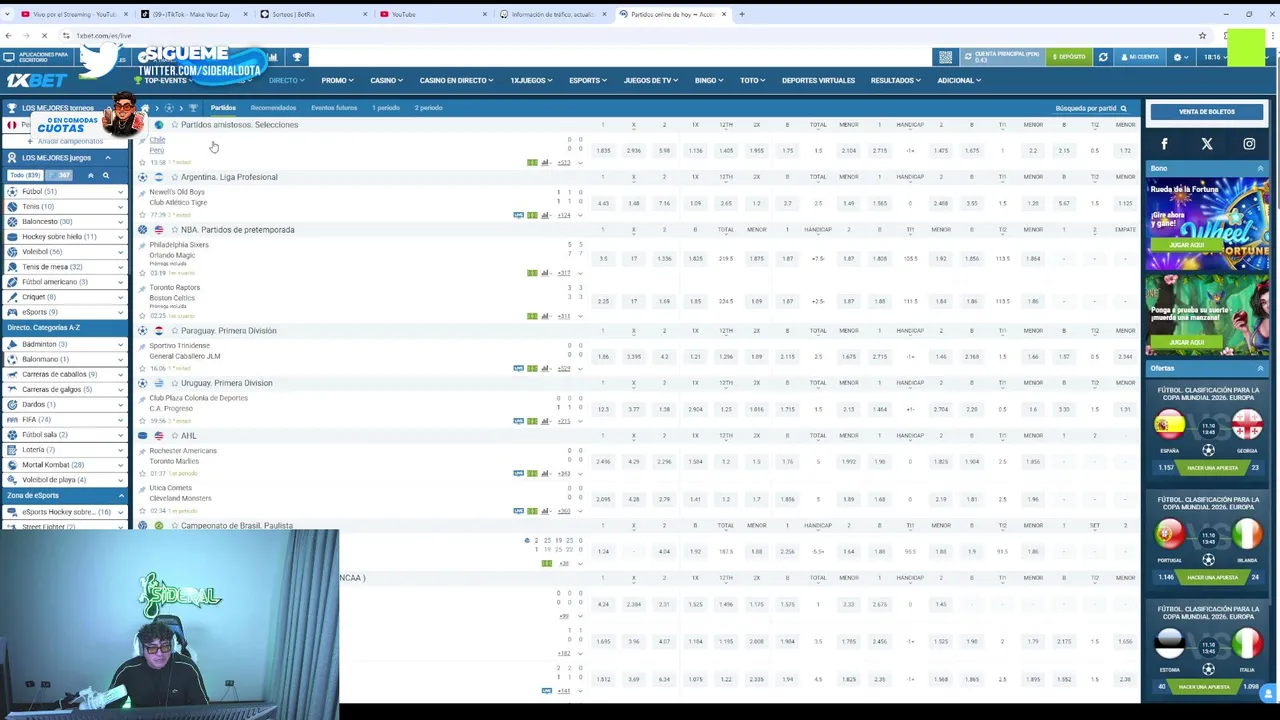
Task: Click the home icon in the breadcrumb bar
Action: tap(145, 108)
